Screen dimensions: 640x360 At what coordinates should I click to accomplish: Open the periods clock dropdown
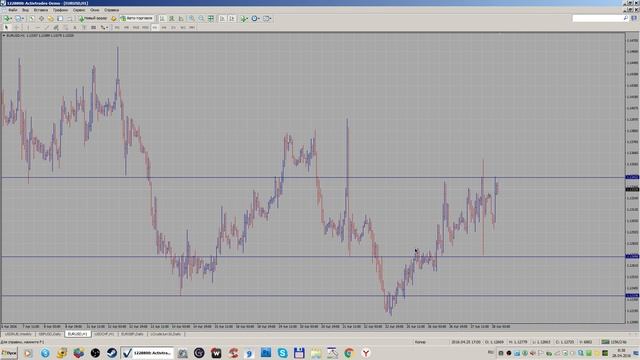tap(256, 18)
